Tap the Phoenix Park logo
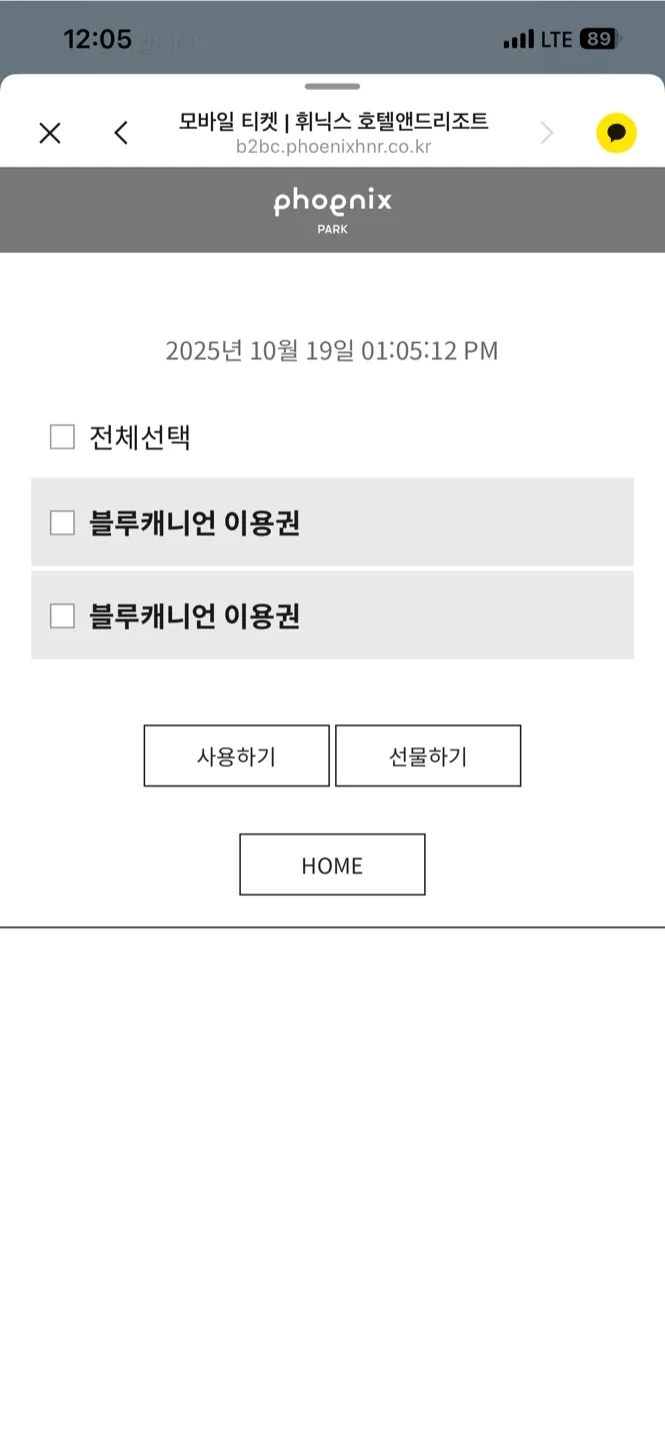The image size is (665, 1440). tap(332, 209)
